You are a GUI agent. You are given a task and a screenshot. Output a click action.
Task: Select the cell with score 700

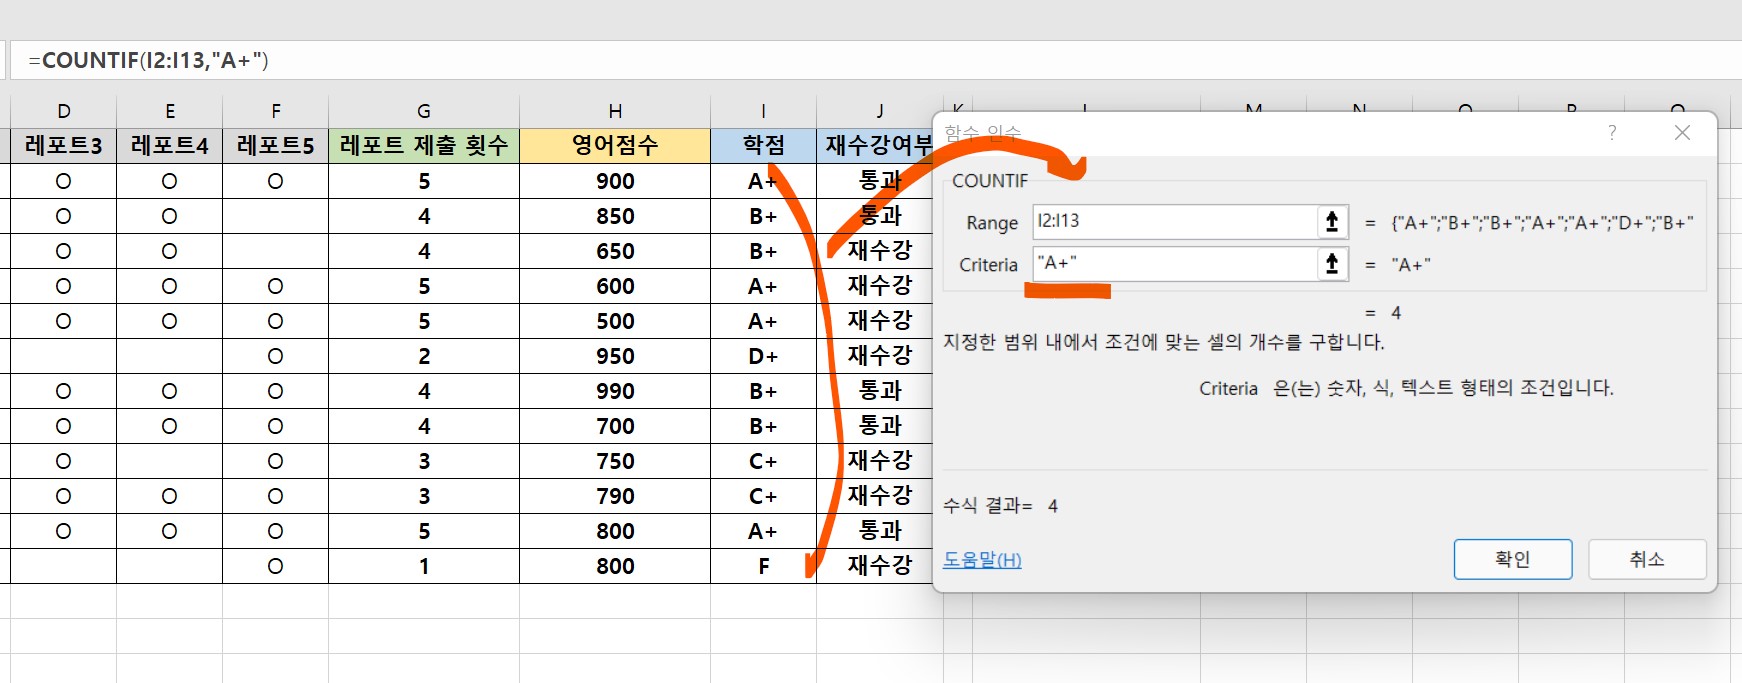pyautogui.click(x=615, y=426)
